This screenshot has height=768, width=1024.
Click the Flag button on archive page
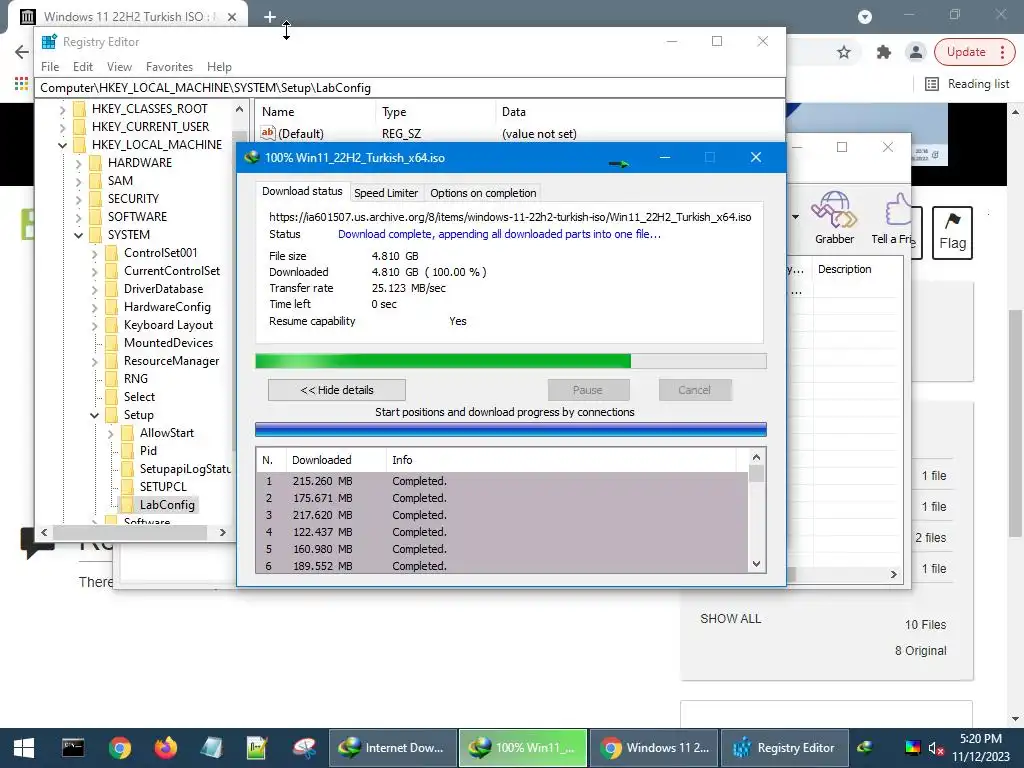pyautogui.click(x=952, y=232)
